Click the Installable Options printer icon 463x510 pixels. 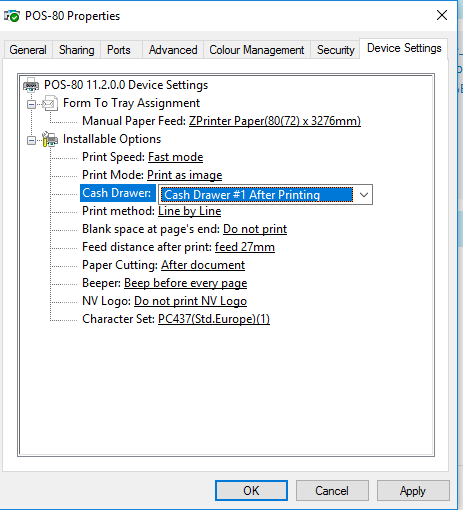point(50,139)
